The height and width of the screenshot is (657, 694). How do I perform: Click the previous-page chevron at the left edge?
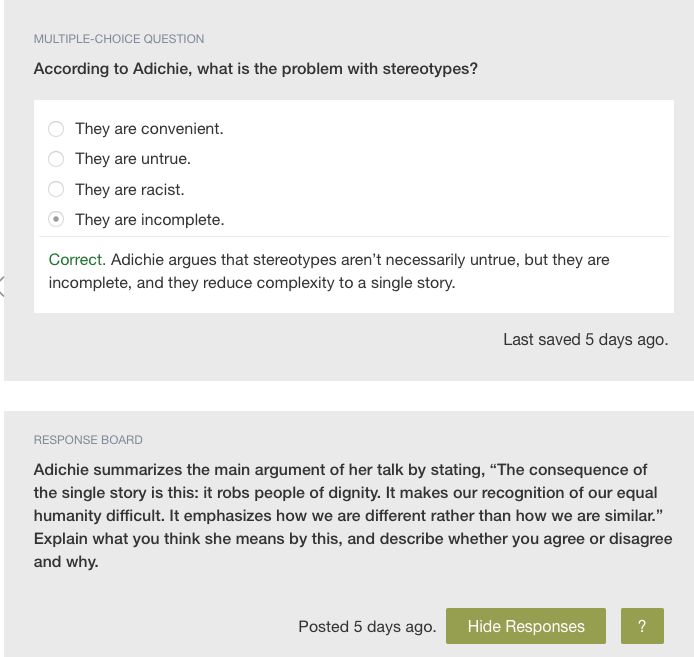[2, 286]
